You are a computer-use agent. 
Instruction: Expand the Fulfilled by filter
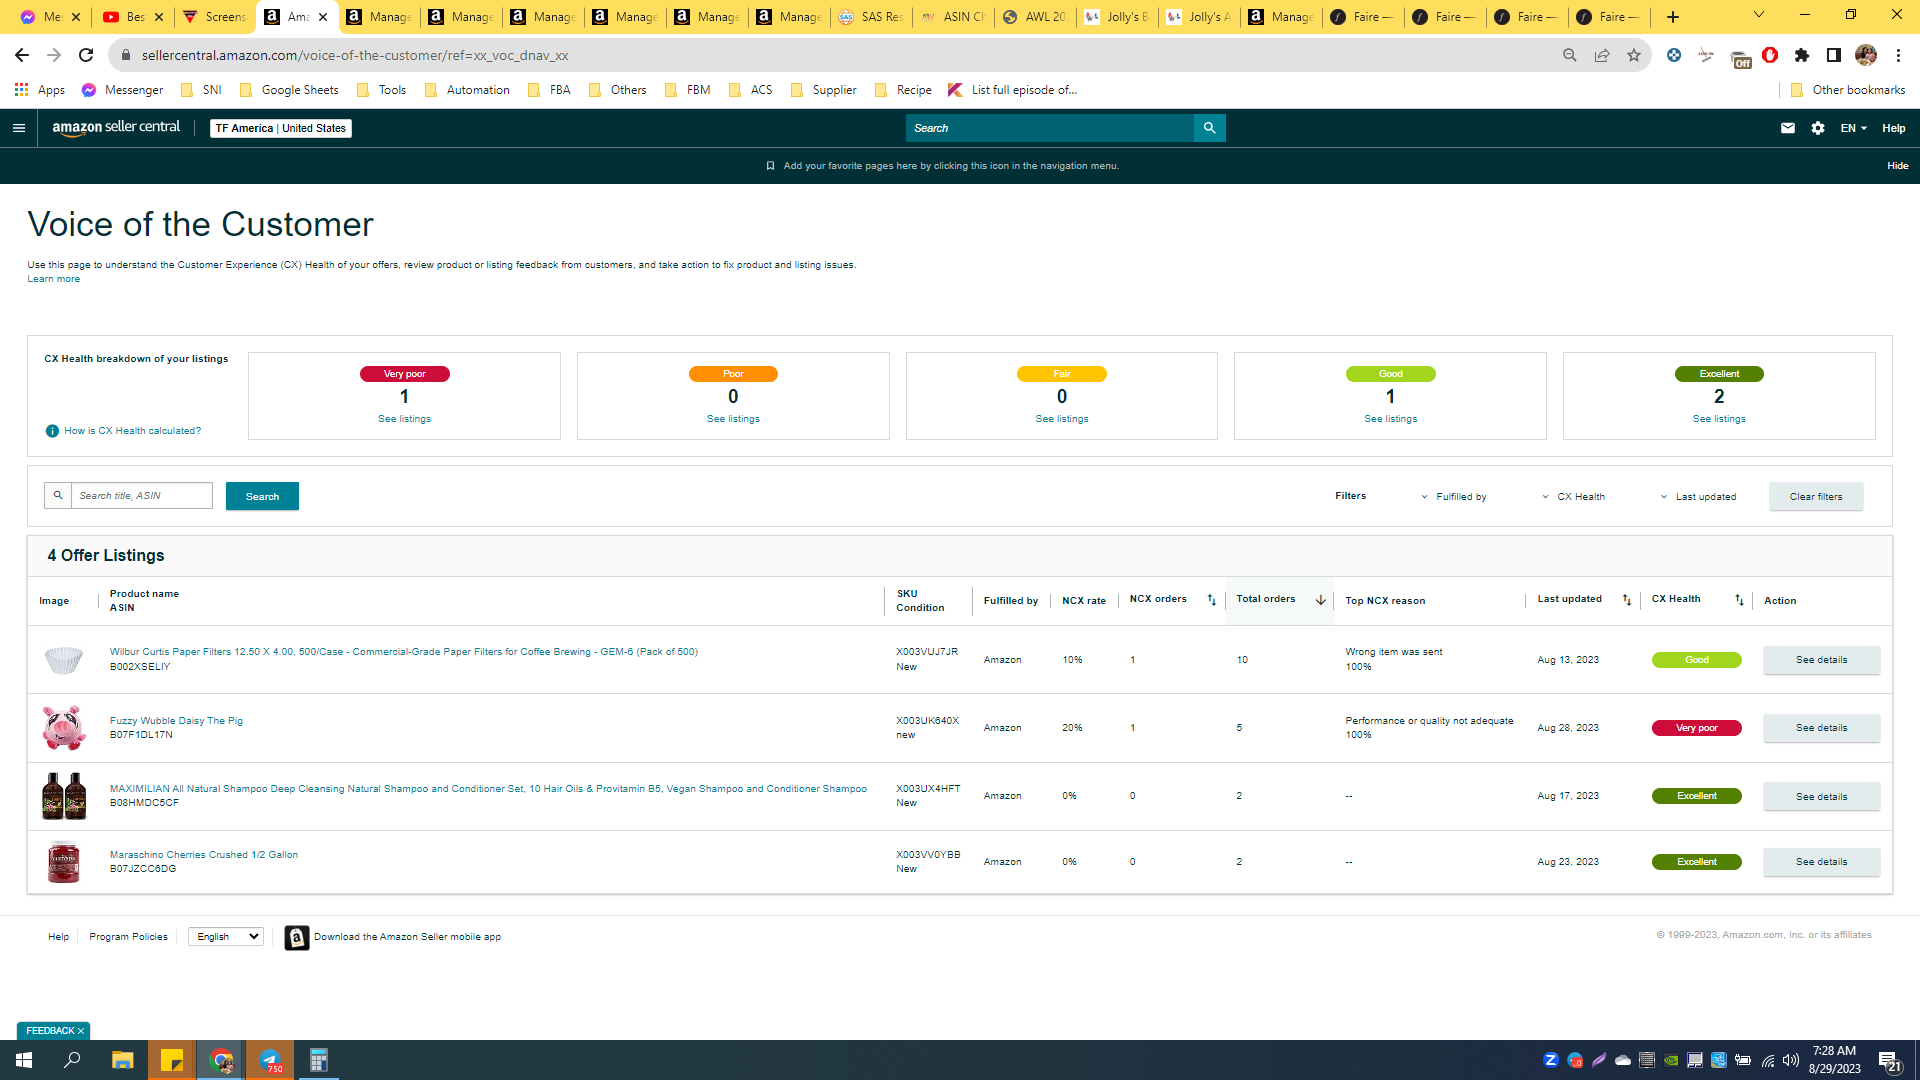click(x=1454, y=497)
